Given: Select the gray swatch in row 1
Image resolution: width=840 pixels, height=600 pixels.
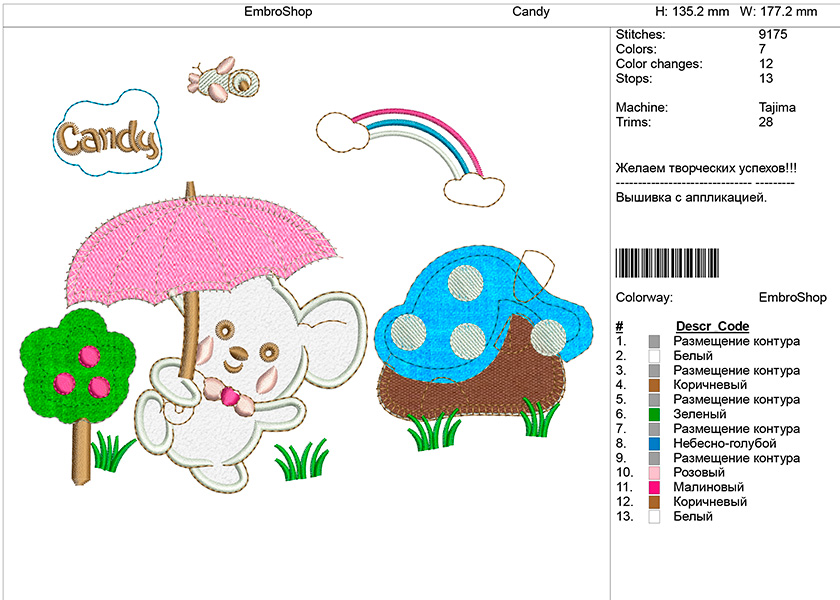Looking at the screenshot, I should coord(654,342).
